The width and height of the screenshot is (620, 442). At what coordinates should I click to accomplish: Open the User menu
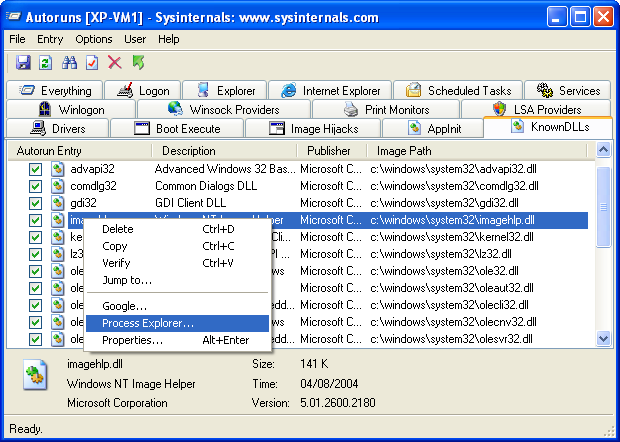click(135, 39)
